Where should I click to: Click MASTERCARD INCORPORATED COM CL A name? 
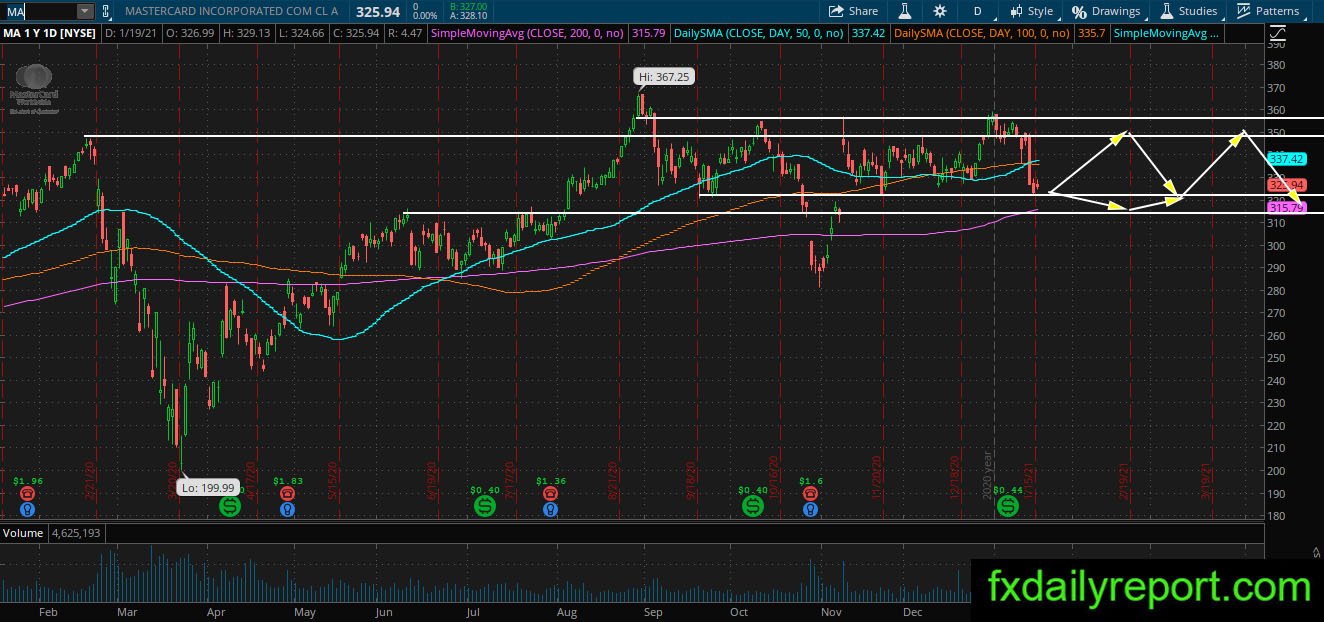point(231,11)
